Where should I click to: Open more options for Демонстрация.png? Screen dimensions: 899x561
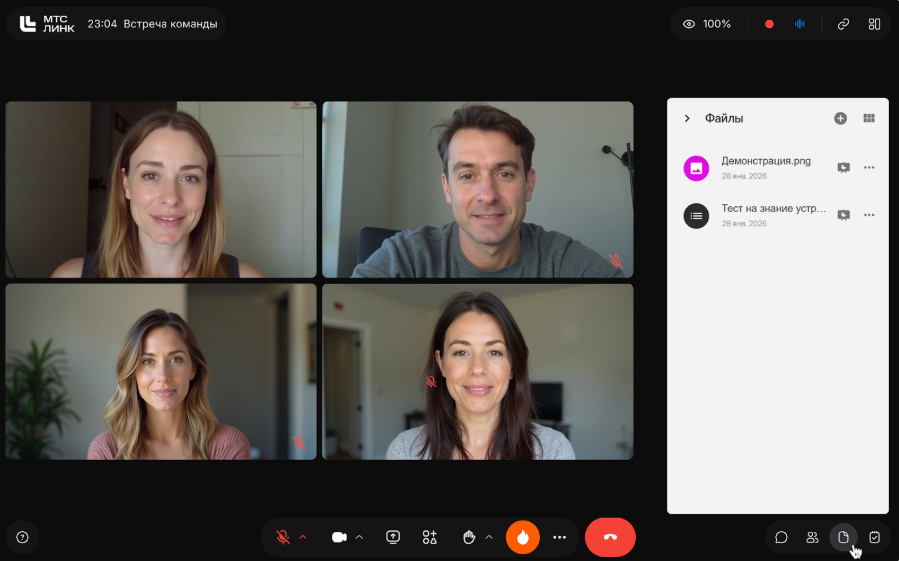869,167
